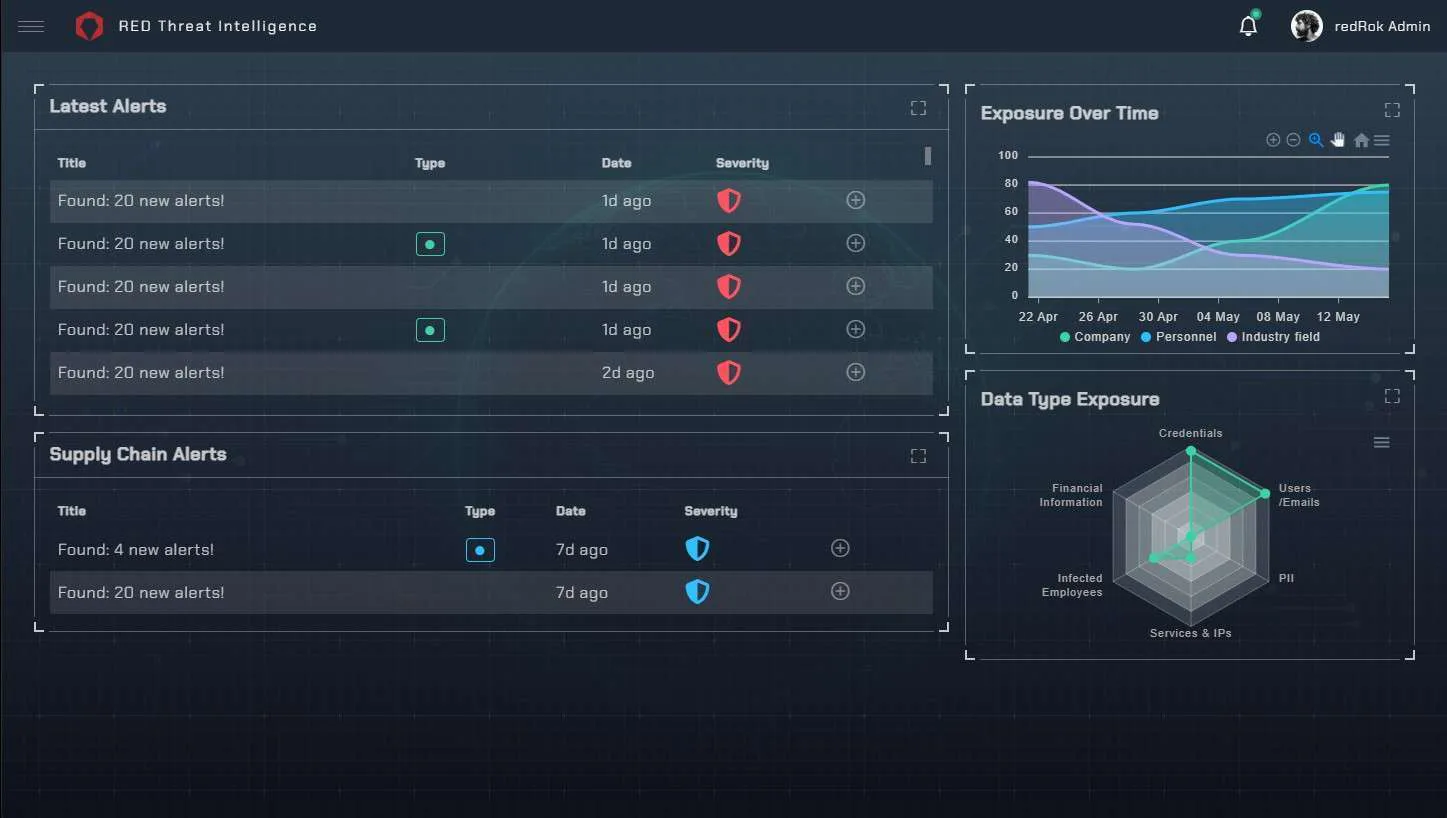Click Severity column header in Latest Alerts
This screenshot has width=1447, height=818.
click(x=742, y=163)
